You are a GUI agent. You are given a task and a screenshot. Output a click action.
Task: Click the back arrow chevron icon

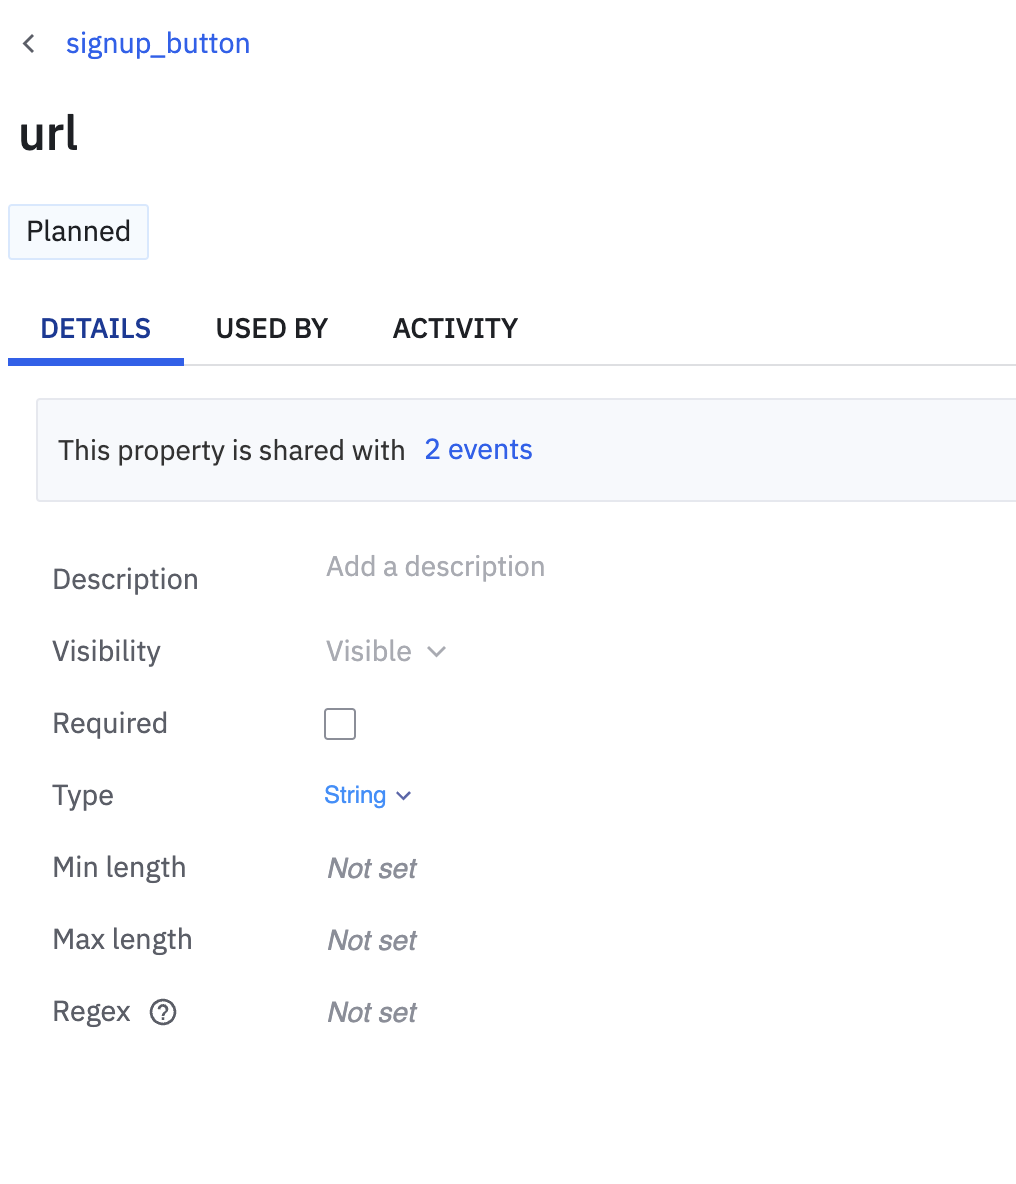click(29, 44)
